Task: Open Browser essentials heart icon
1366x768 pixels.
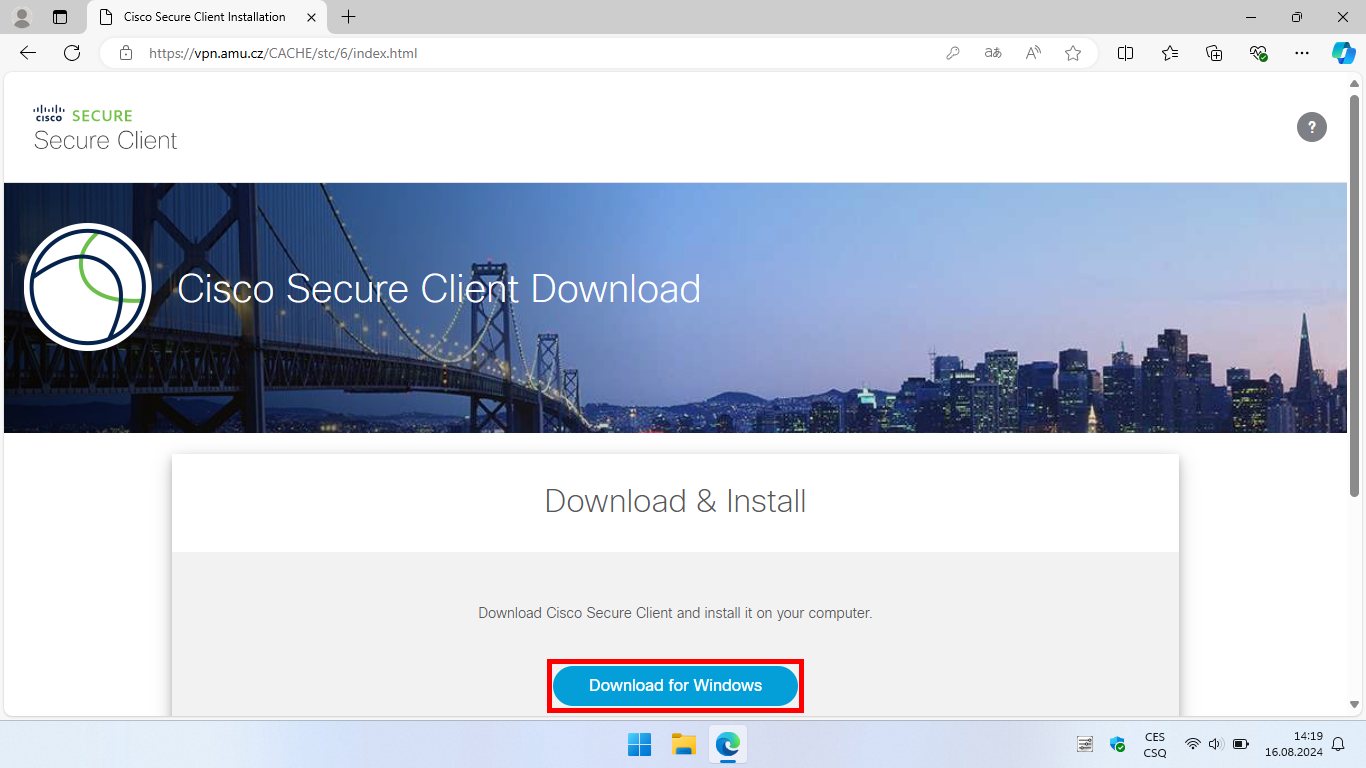Action: (1259, 53)
